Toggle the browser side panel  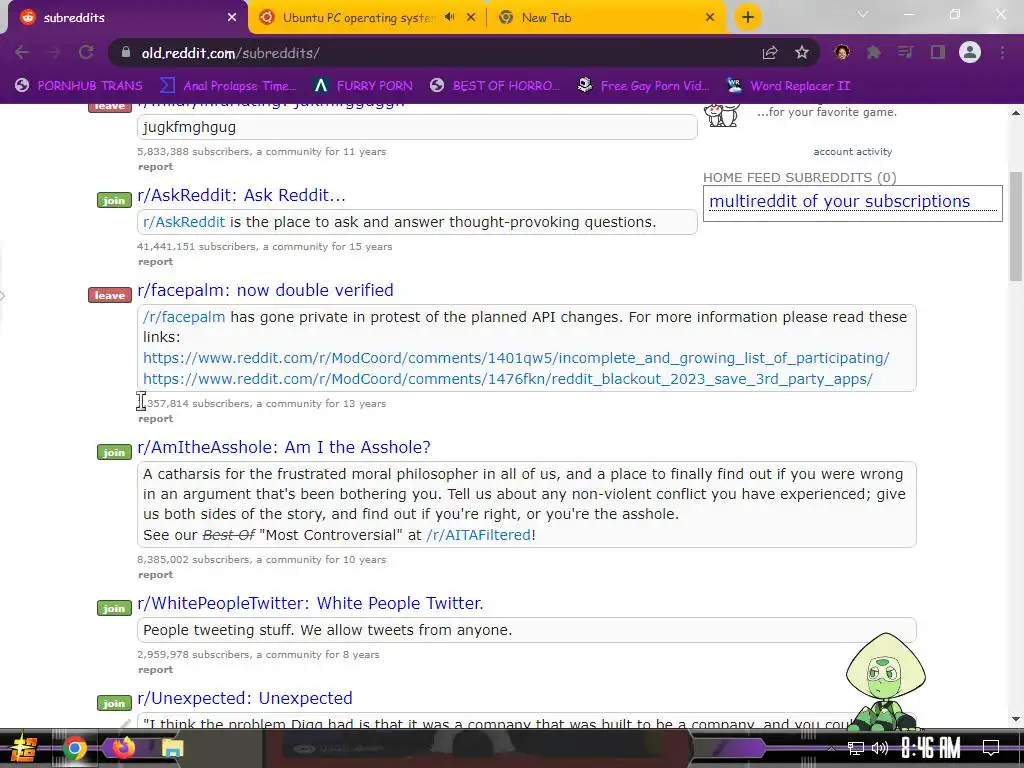[x=938, y=52]
